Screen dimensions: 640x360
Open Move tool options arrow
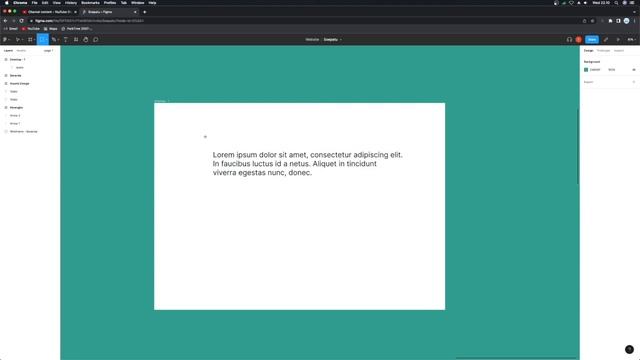point(22,40)
